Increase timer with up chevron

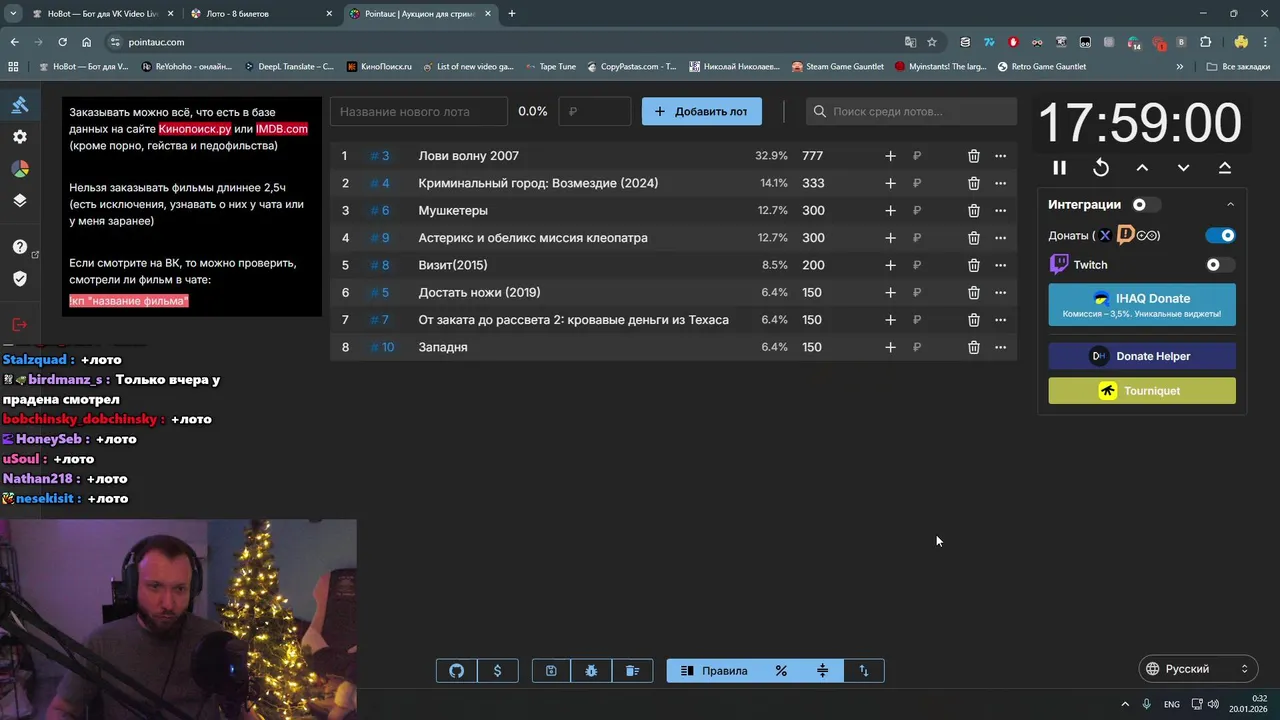click(1142, 168)
